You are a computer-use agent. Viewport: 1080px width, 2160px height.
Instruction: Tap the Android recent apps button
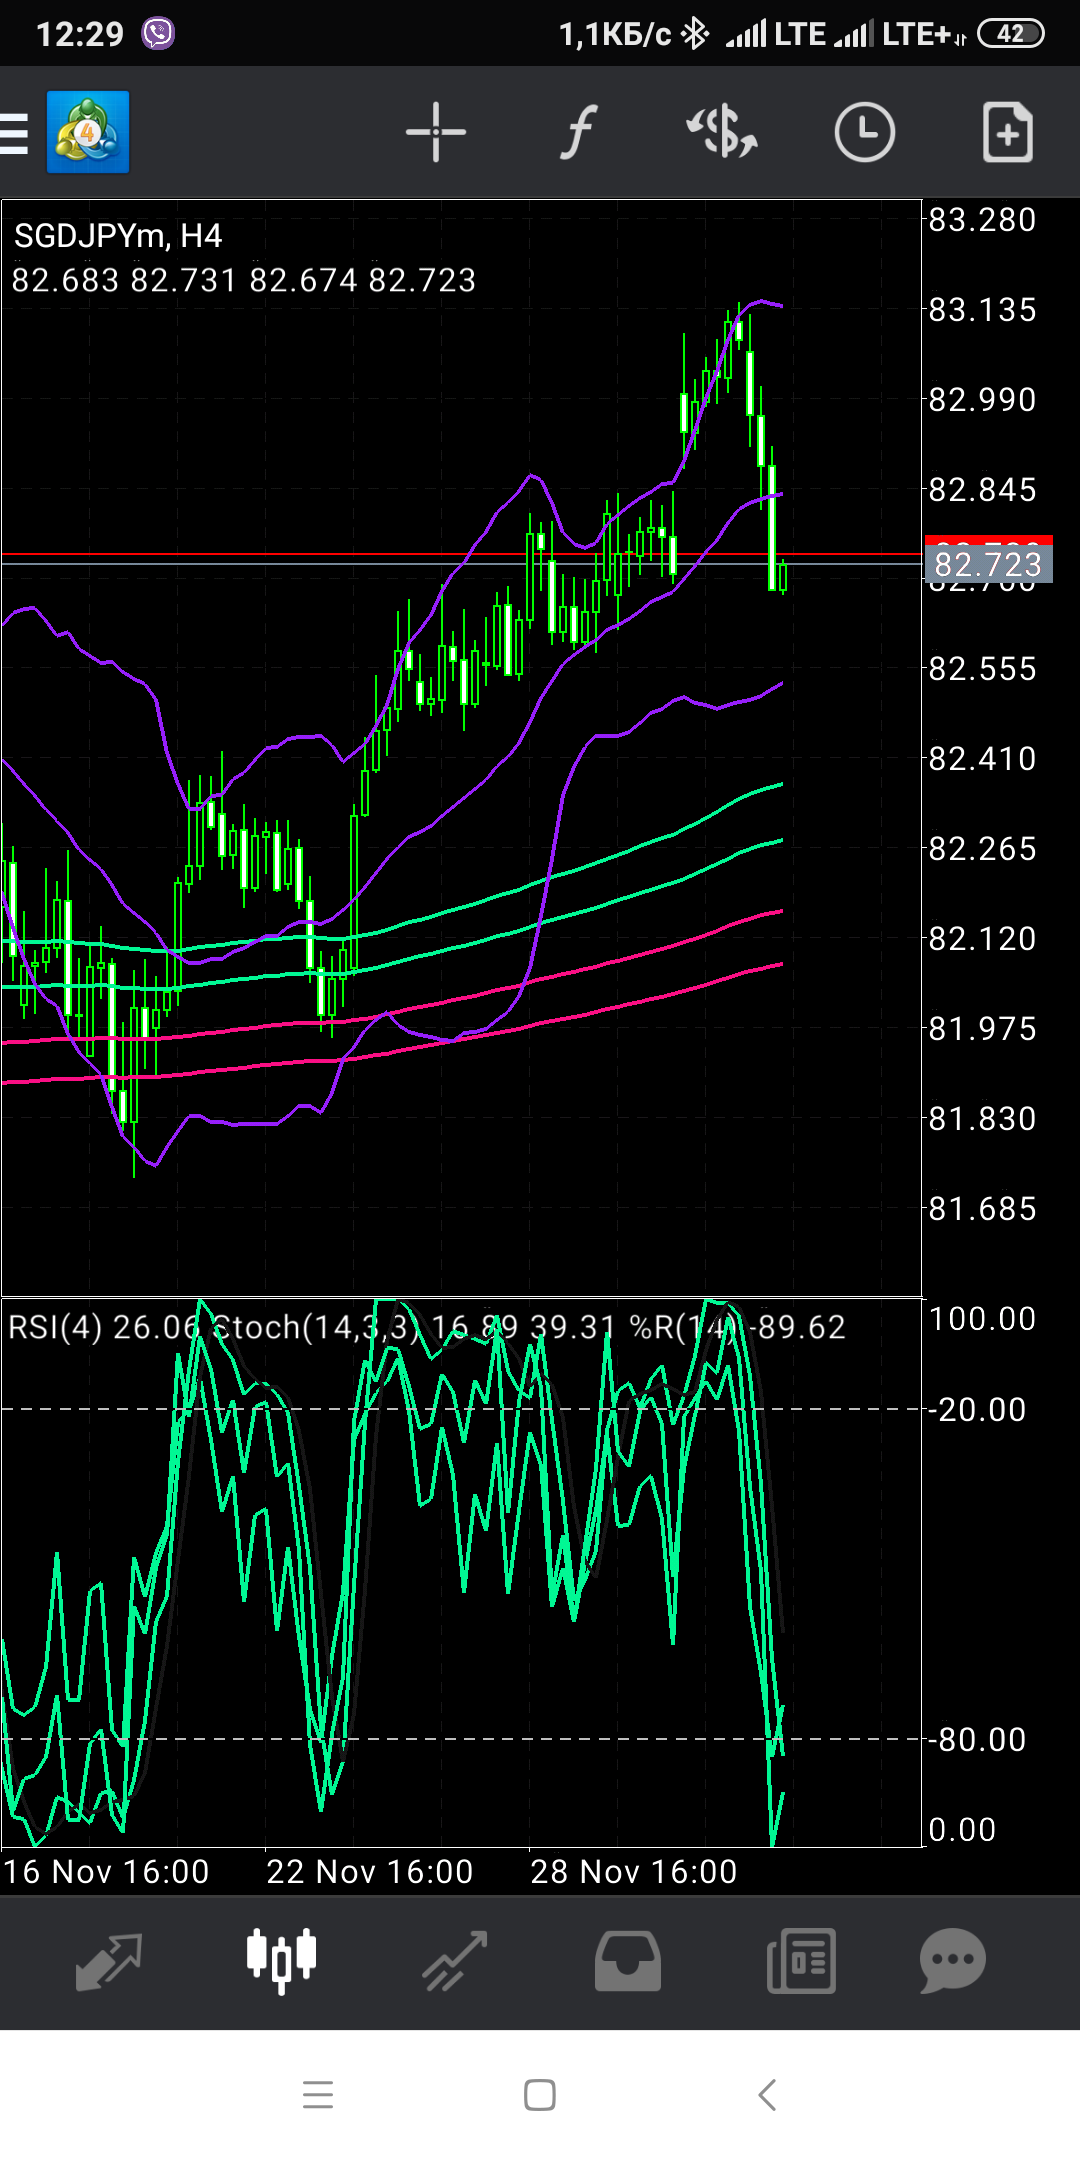point(318,2094)
